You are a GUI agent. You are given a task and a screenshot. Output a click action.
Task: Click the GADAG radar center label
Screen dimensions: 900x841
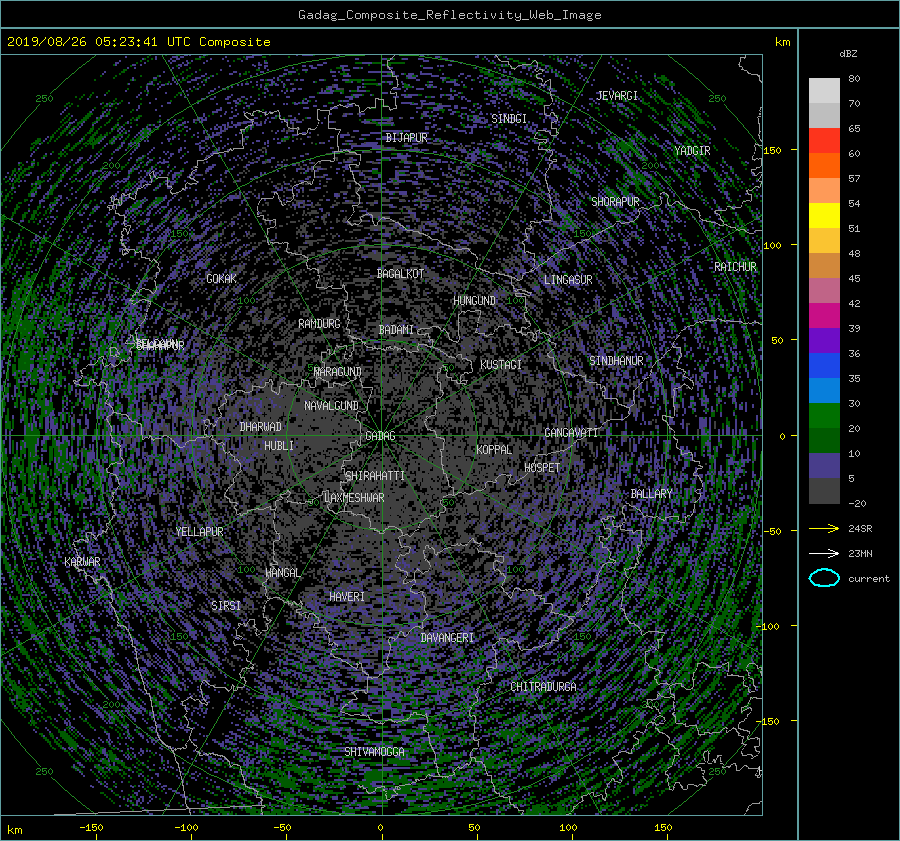click(x=380, y=436)
